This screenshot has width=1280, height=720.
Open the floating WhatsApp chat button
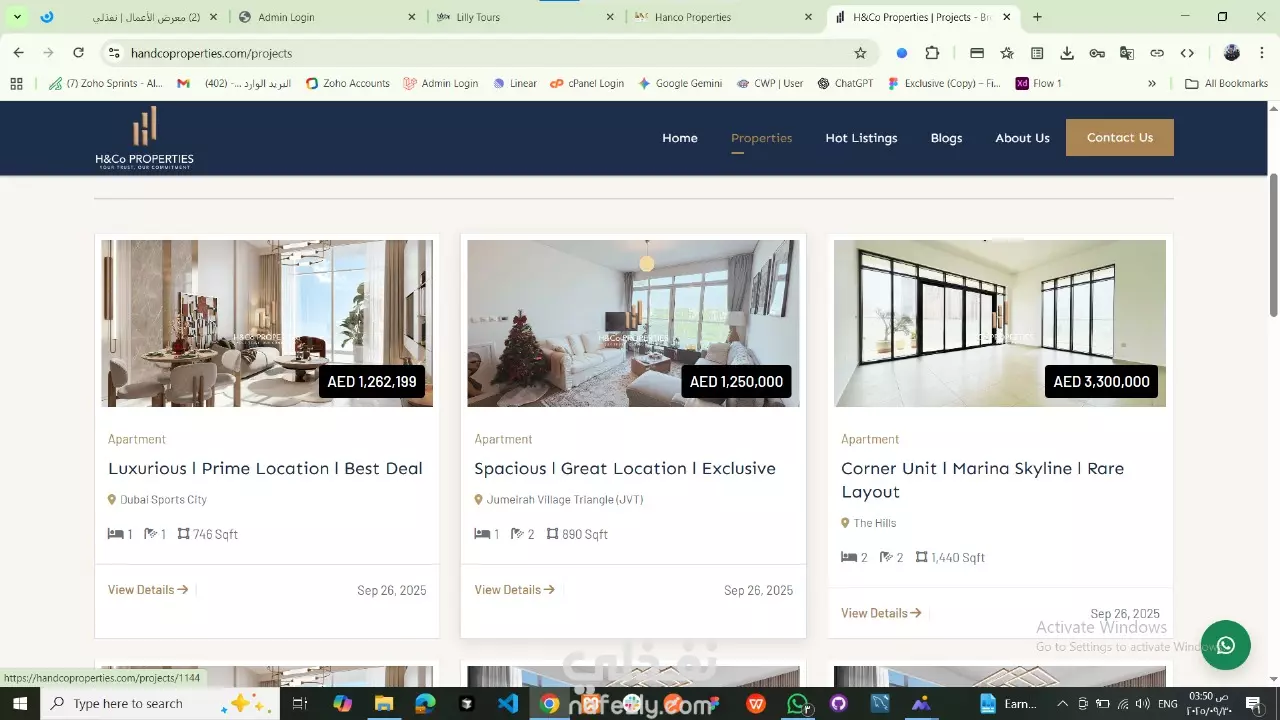(1226, 645)
